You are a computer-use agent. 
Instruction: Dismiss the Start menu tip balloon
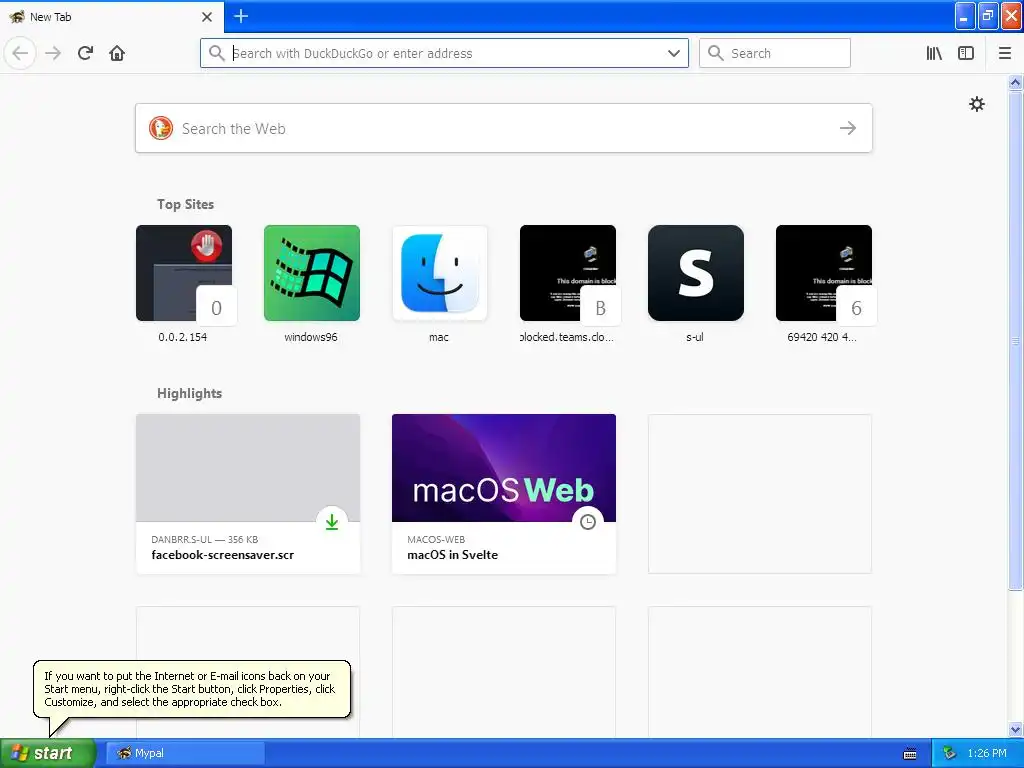pyautogui.click(x=191, y=689)
